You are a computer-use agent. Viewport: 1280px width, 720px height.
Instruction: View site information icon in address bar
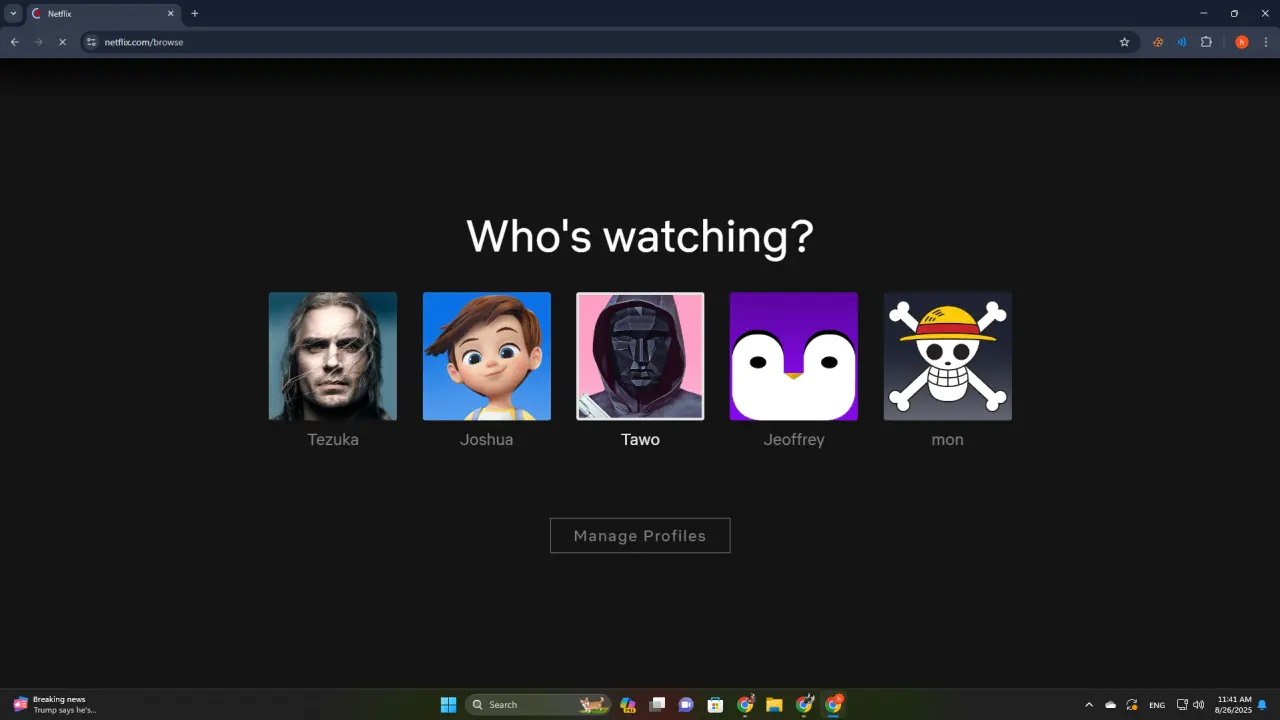point(91,42)
